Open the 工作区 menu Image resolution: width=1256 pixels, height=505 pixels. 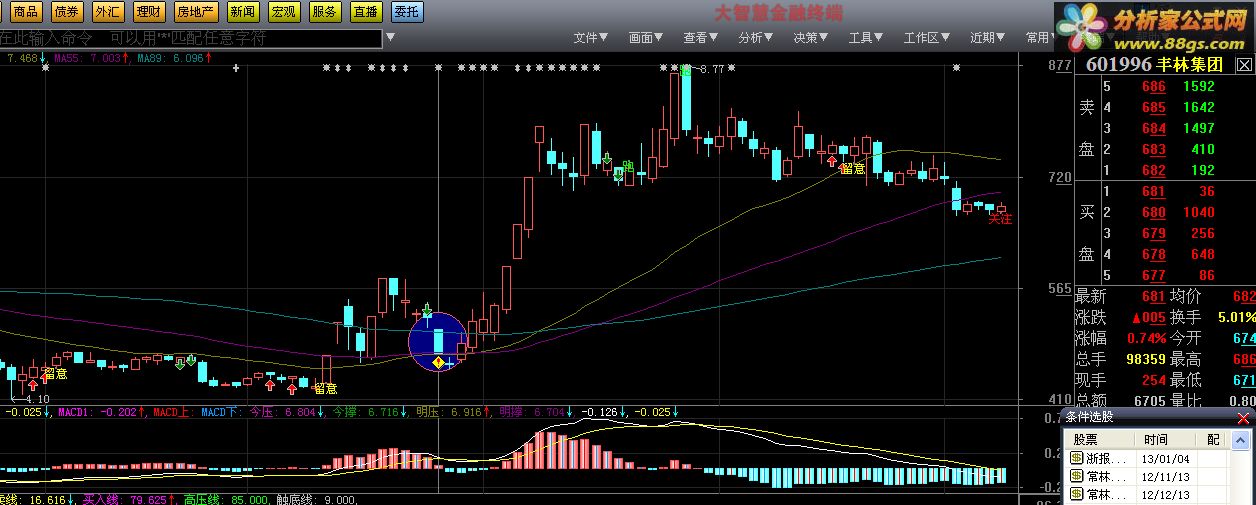pyautogui.click(x=927, y=38)
